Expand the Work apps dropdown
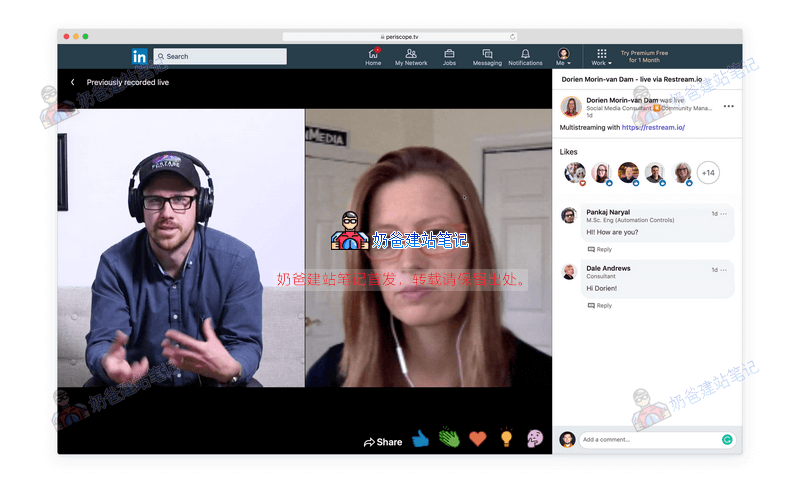This screenshot has height=486, width=800. click(x=601, y=56)
